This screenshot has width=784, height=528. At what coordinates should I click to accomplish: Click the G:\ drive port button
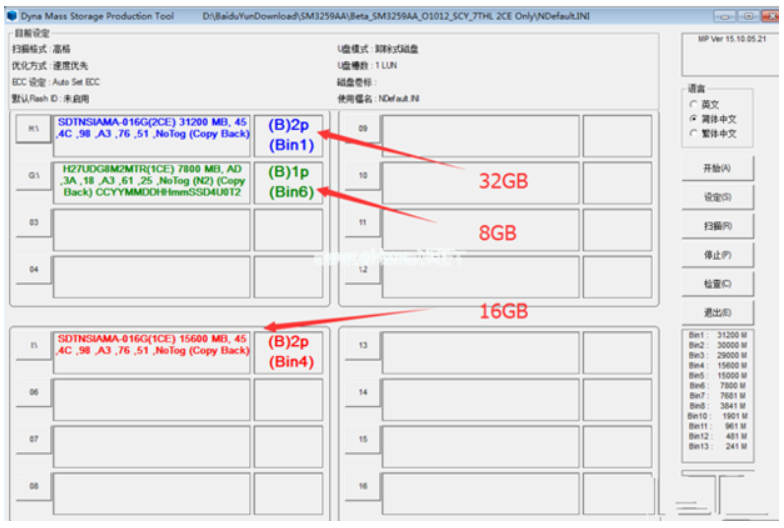tap(33, 175)
